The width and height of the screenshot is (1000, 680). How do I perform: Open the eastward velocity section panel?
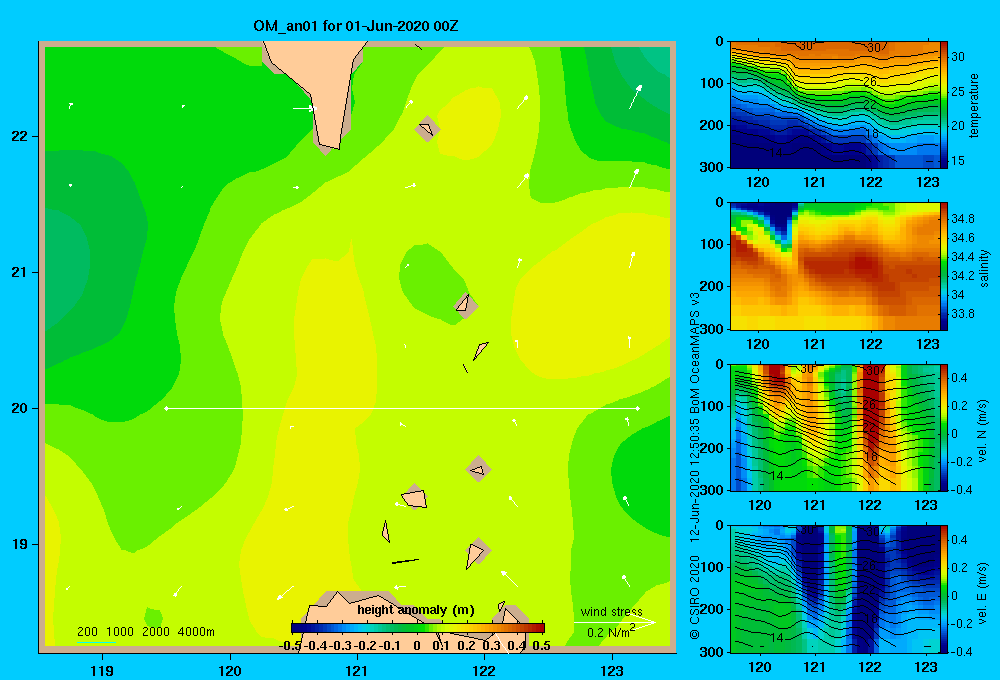(834, 589)
